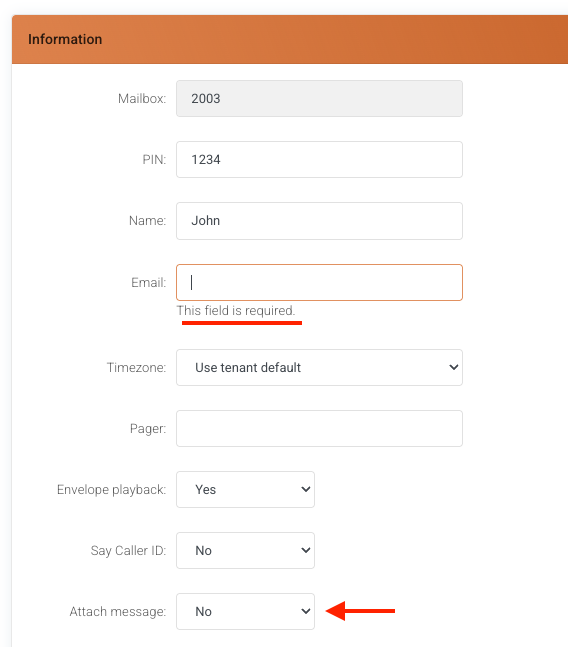The height and width of the screenshot is (647, 568).
Task: Click the 'This field is required.' message
Action: tap(236, 310)
